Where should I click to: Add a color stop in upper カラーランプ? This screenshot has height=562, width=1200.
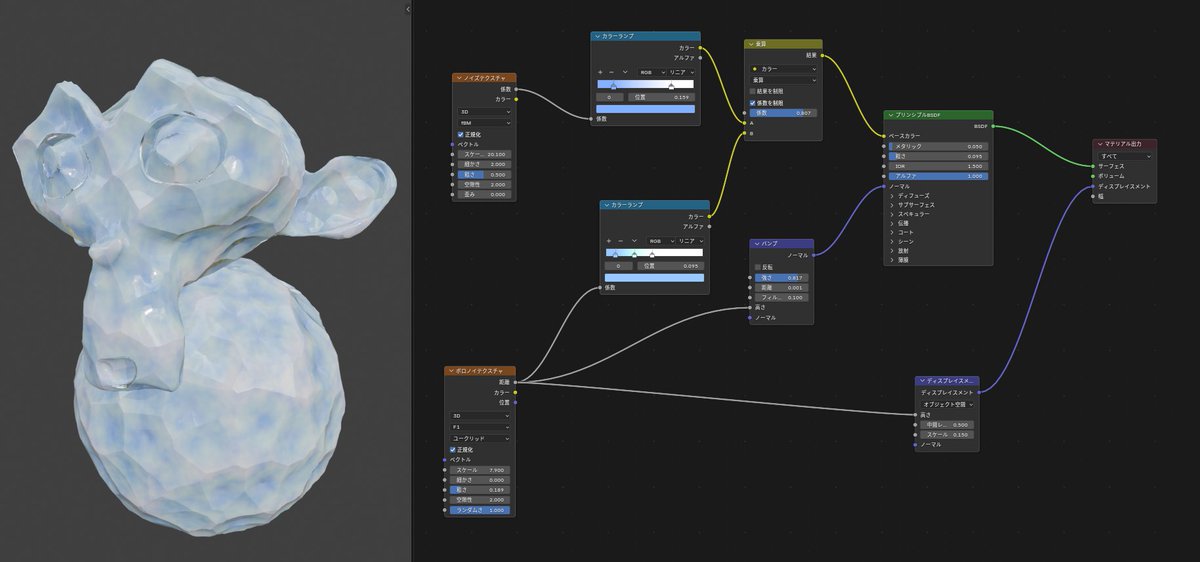click(600, 72)
